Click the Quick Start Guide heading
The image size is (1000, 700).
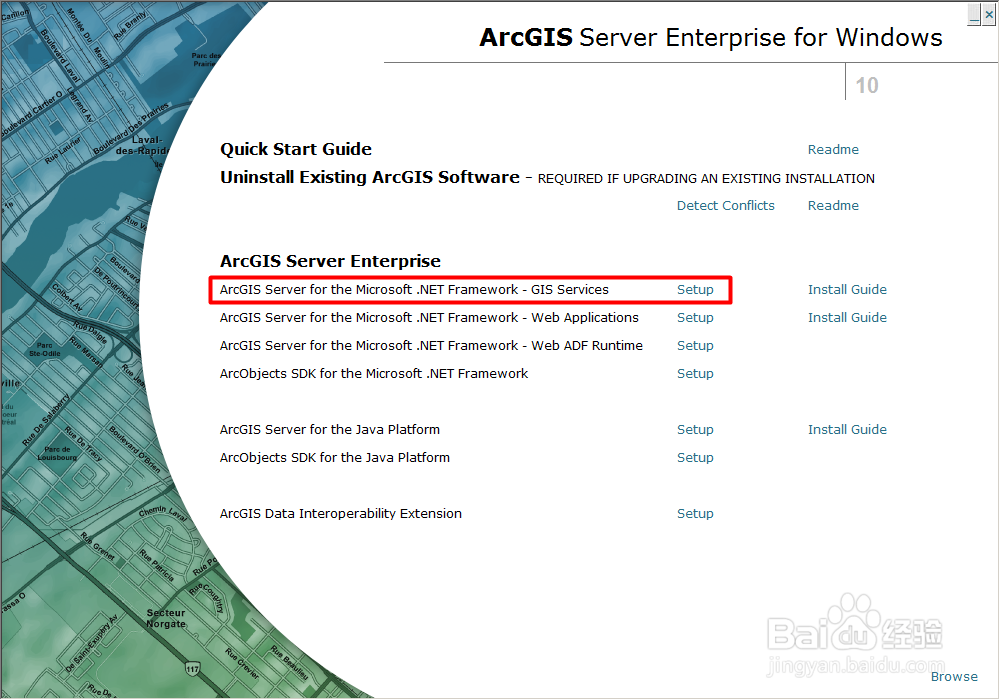click(x=296, y=150)
